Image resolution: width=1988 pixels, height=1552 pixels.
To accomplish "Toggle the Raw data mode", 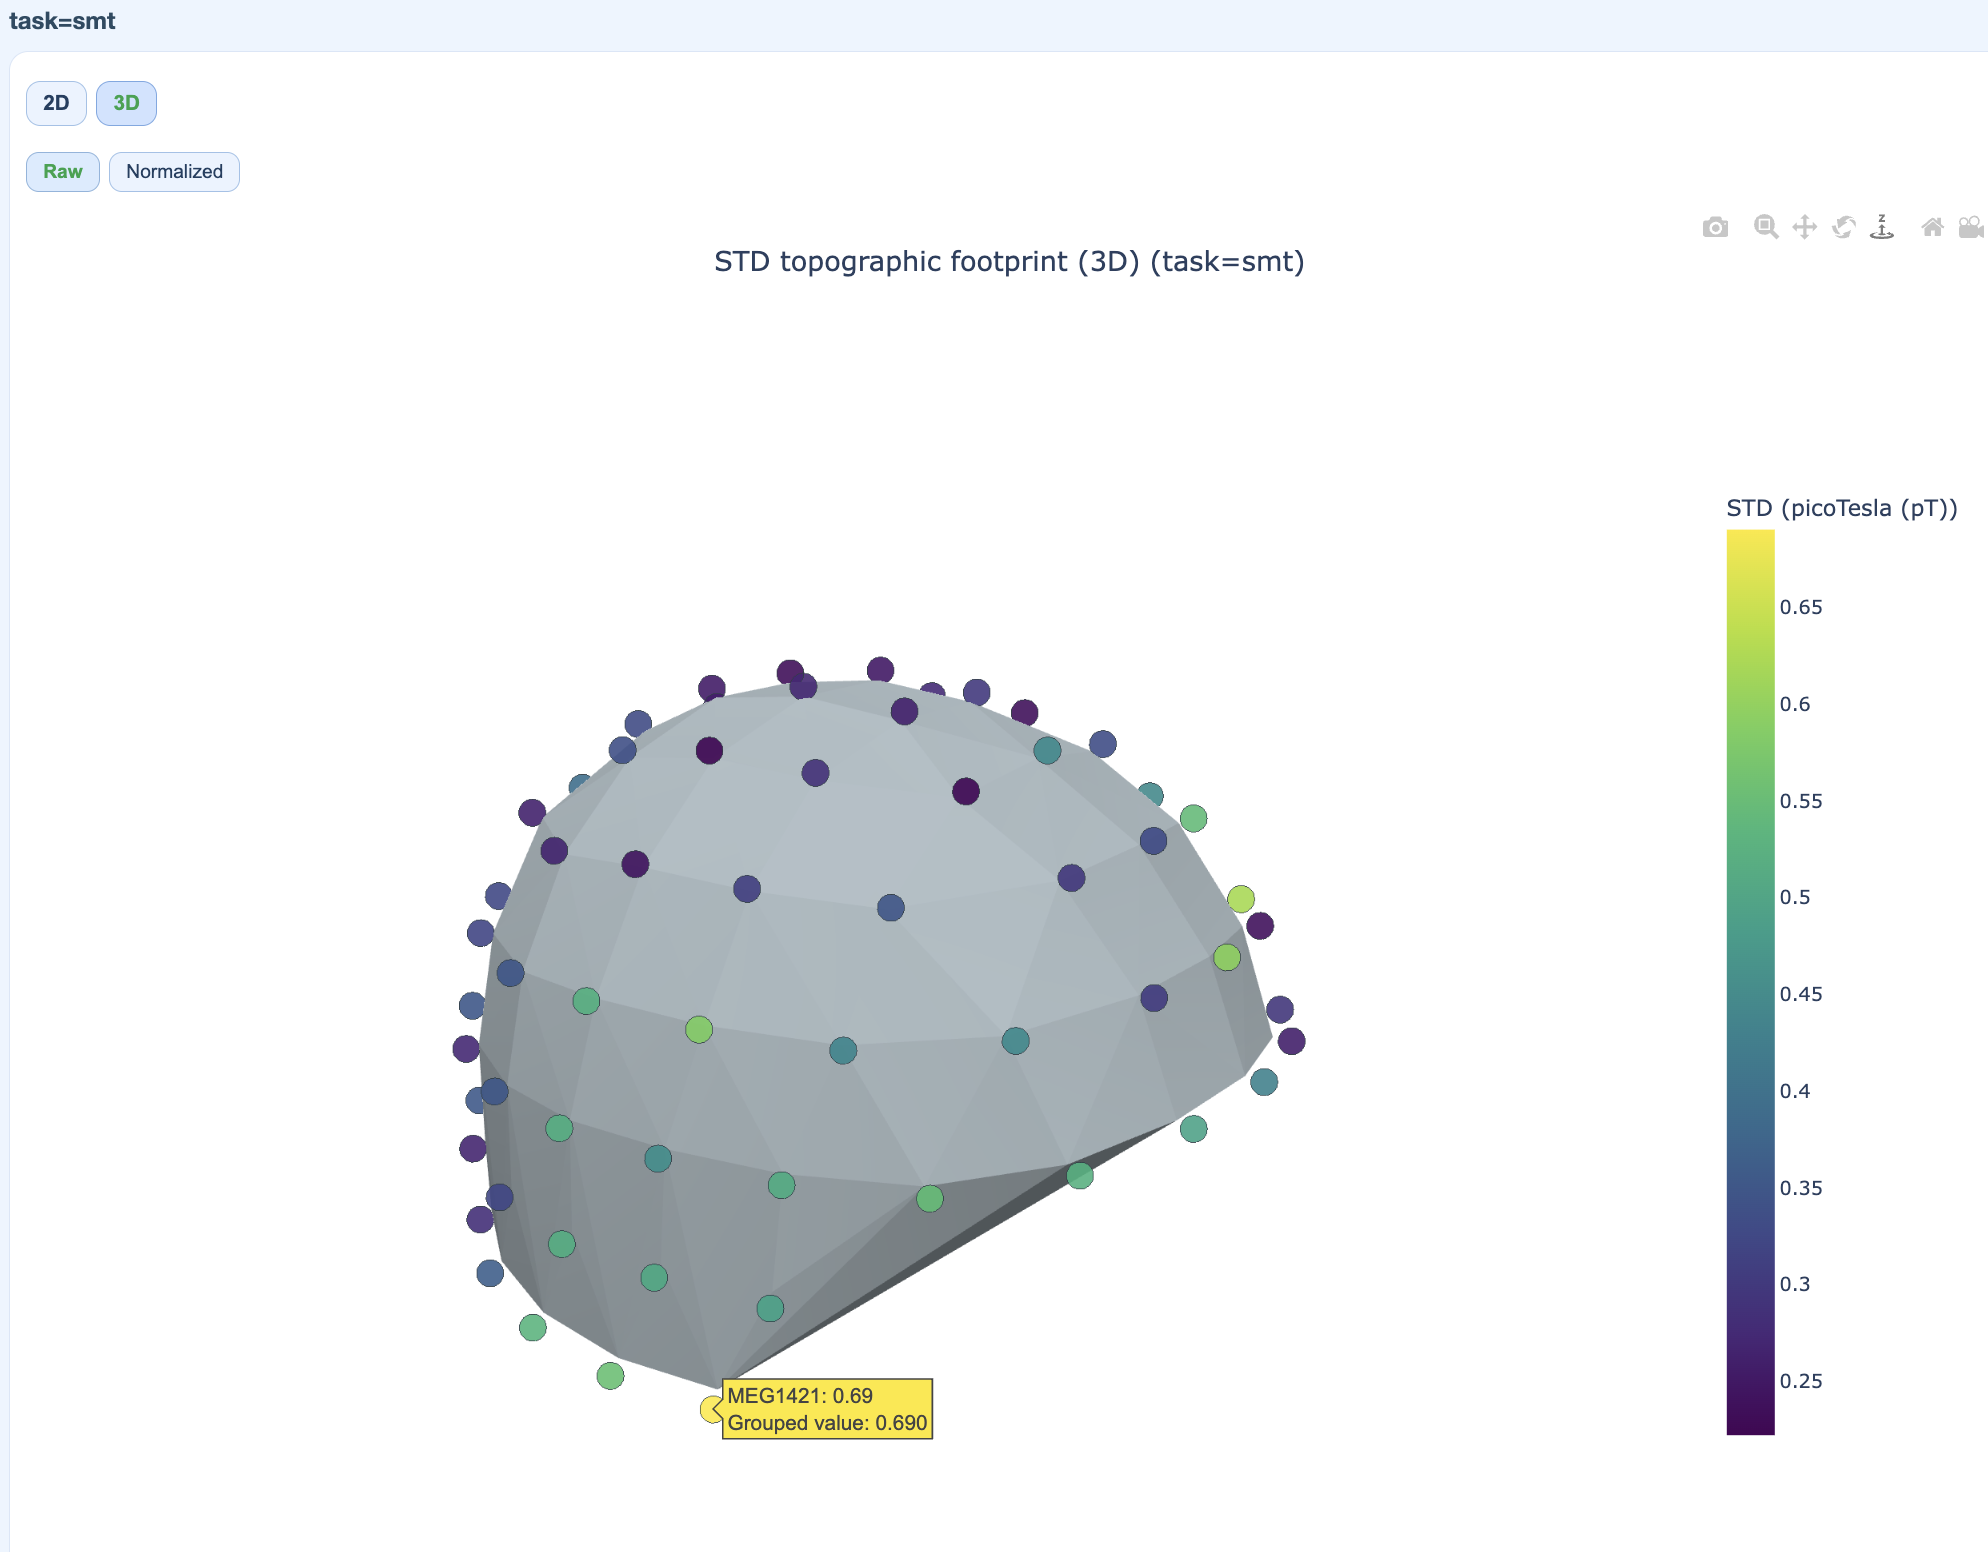I will (62, 172).
